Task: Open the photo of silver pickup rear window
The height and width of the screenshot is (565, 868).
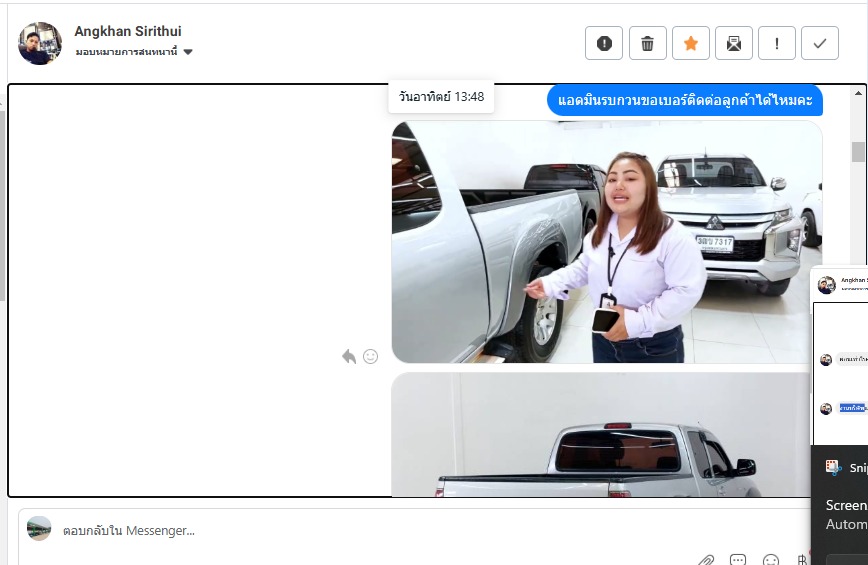Action: [601, 434]
